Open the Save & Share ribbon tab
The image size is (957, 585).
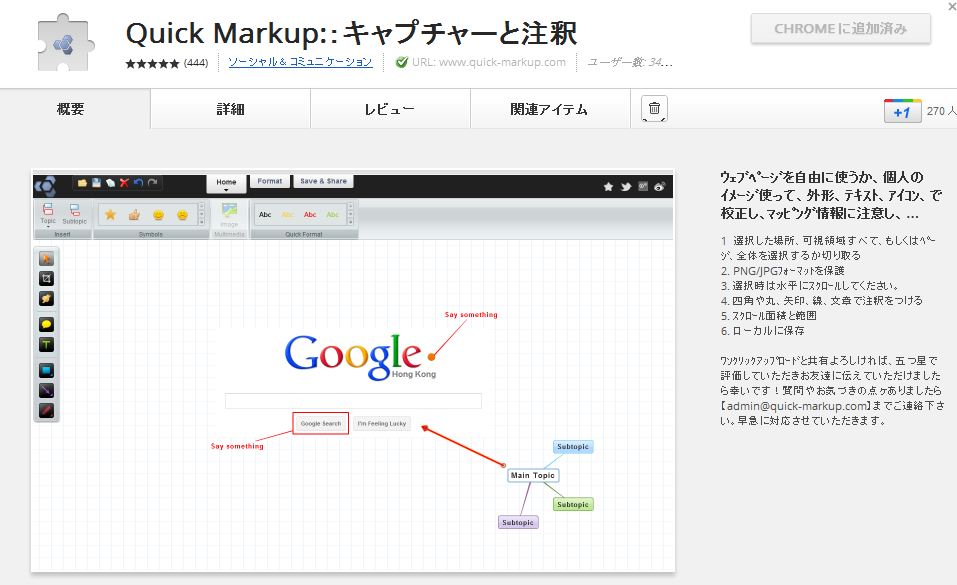coord(323,181)
